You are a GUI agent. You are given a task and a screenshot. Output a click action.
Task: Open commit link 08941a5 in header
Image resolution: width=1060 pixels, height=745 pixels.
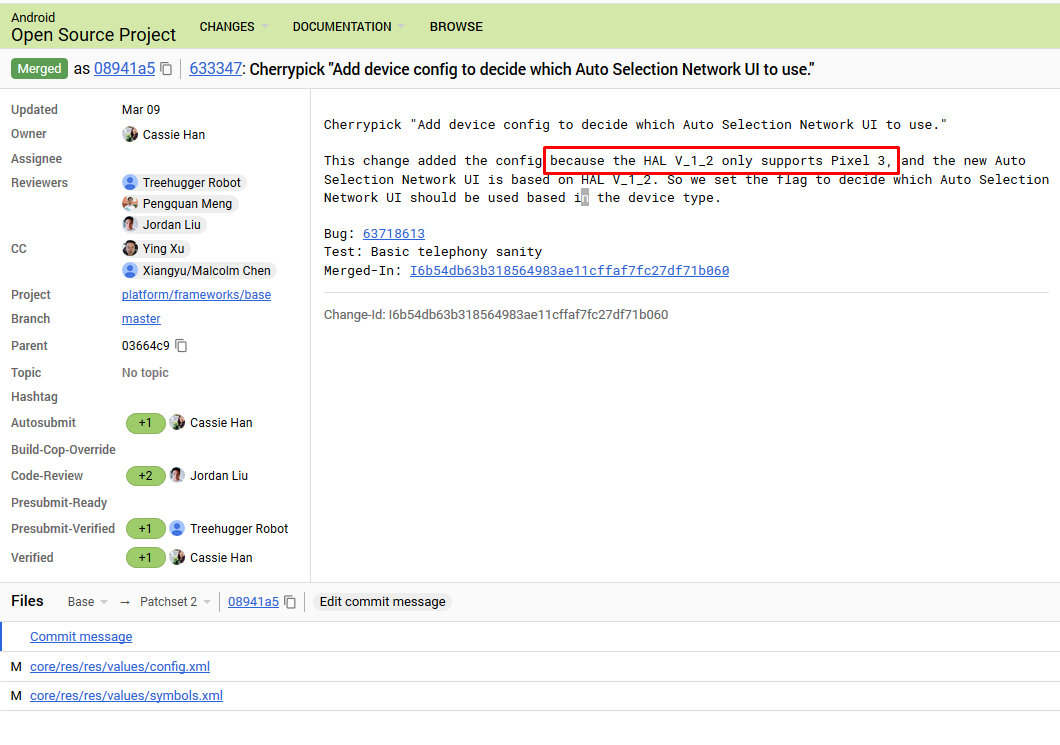point(124,69)
